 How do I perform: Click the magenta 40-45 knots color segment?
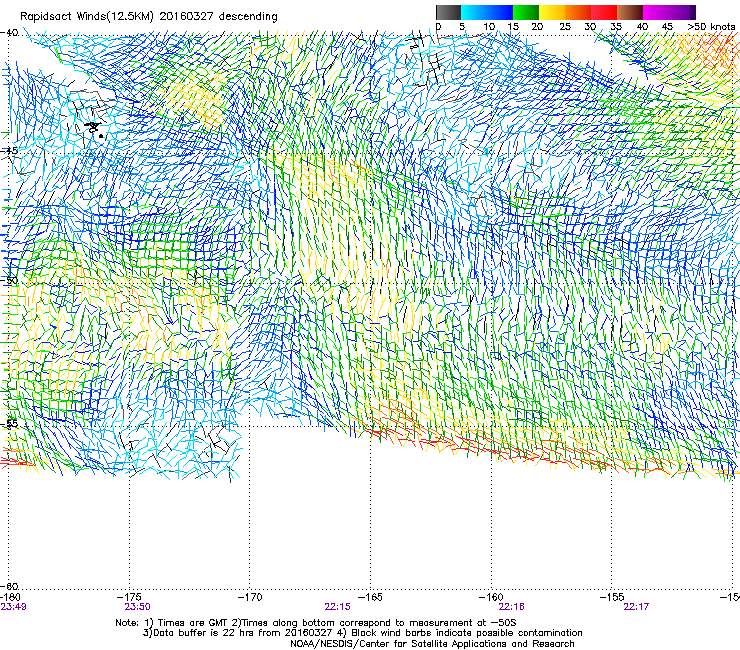click(656, 12)
